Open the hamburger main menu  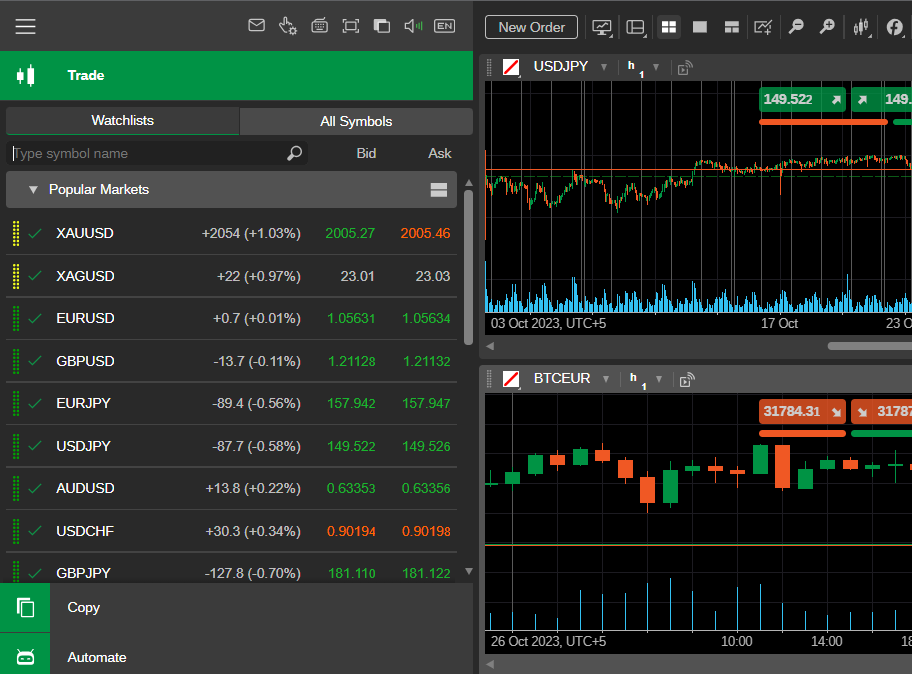25,27
